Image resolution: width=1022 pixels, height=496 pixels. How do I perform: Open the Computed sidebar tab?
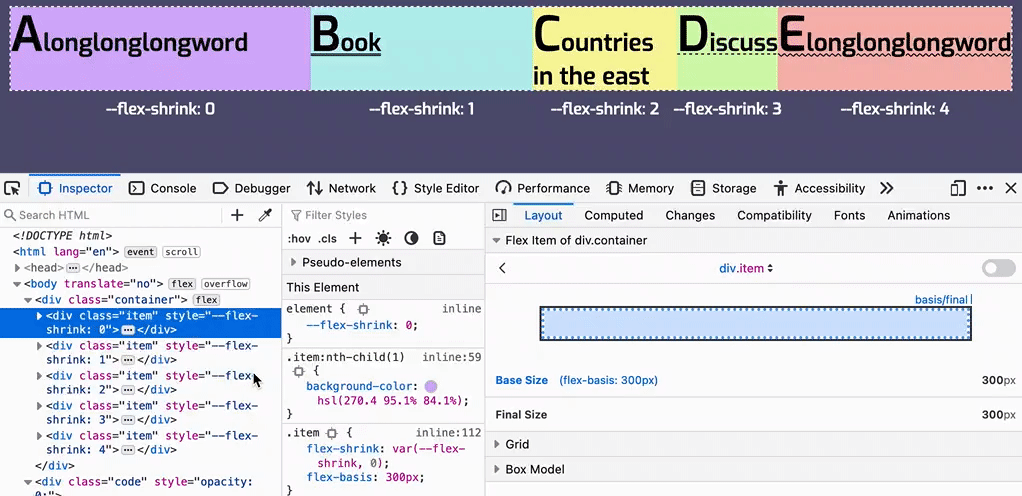[x=613, y=215]
